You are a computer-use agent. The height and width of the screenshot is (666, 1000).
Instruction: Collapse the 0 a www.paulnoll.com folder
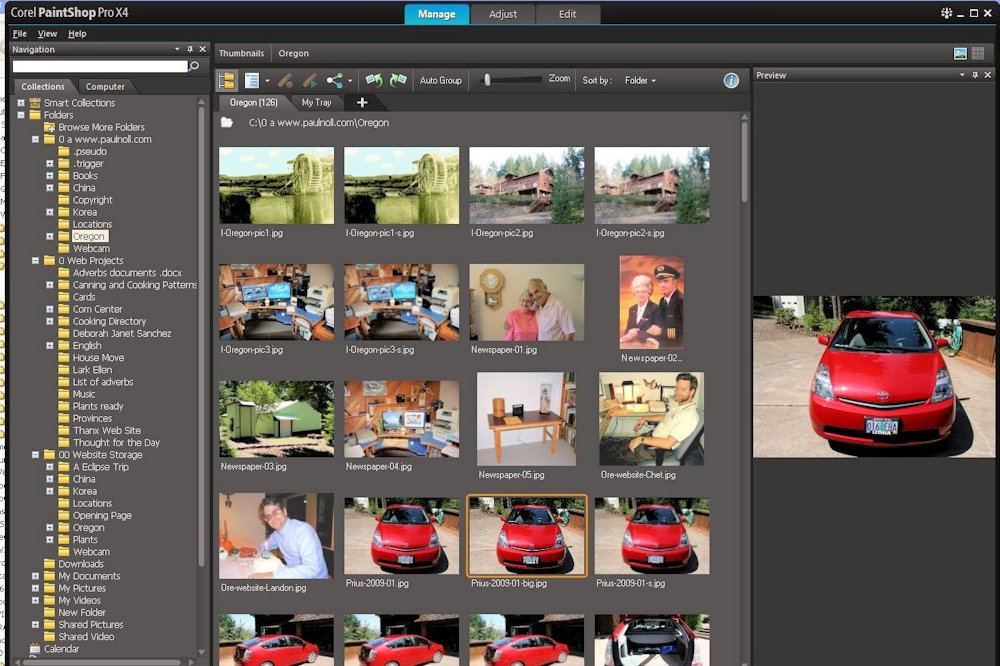[x=36, y=139]
